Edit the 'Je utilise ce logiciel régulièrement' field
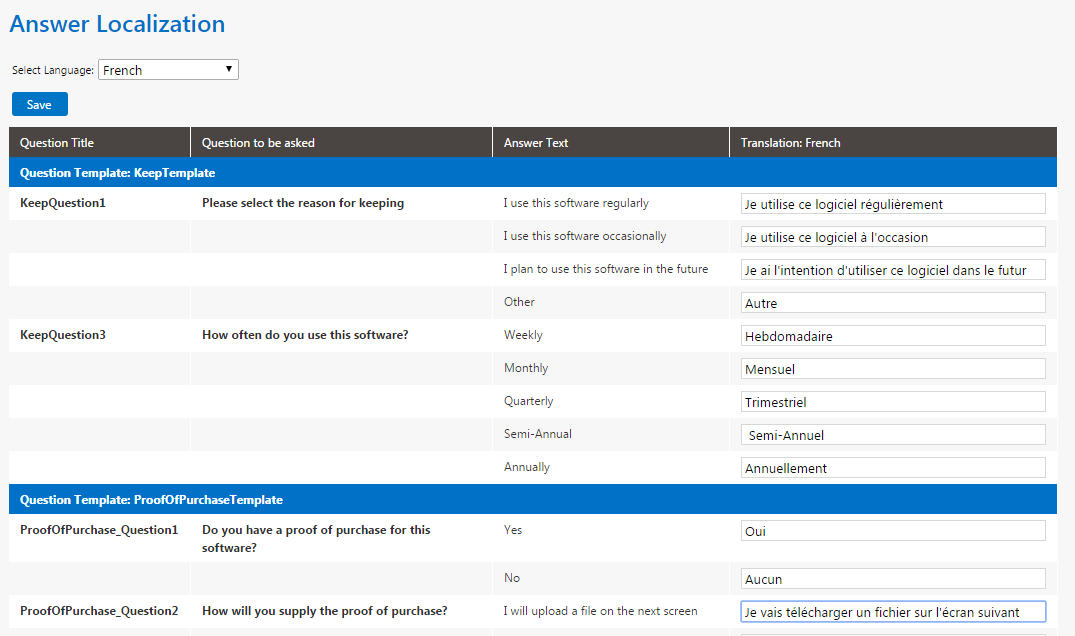 pos(893,204)
